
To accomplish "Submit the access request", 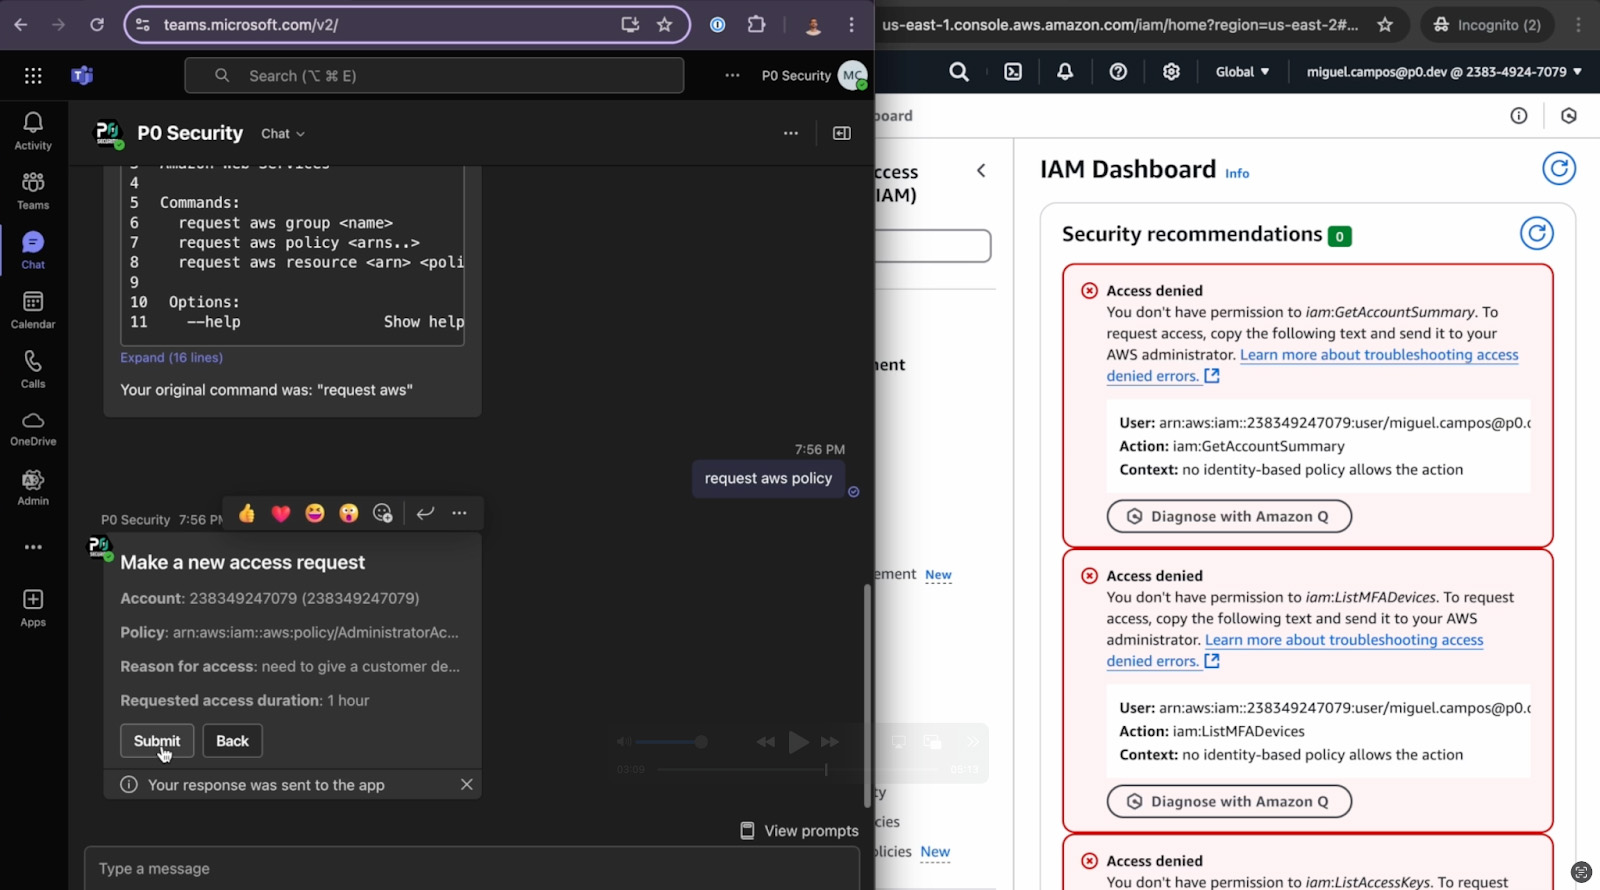I will click(x=157, y=741).
